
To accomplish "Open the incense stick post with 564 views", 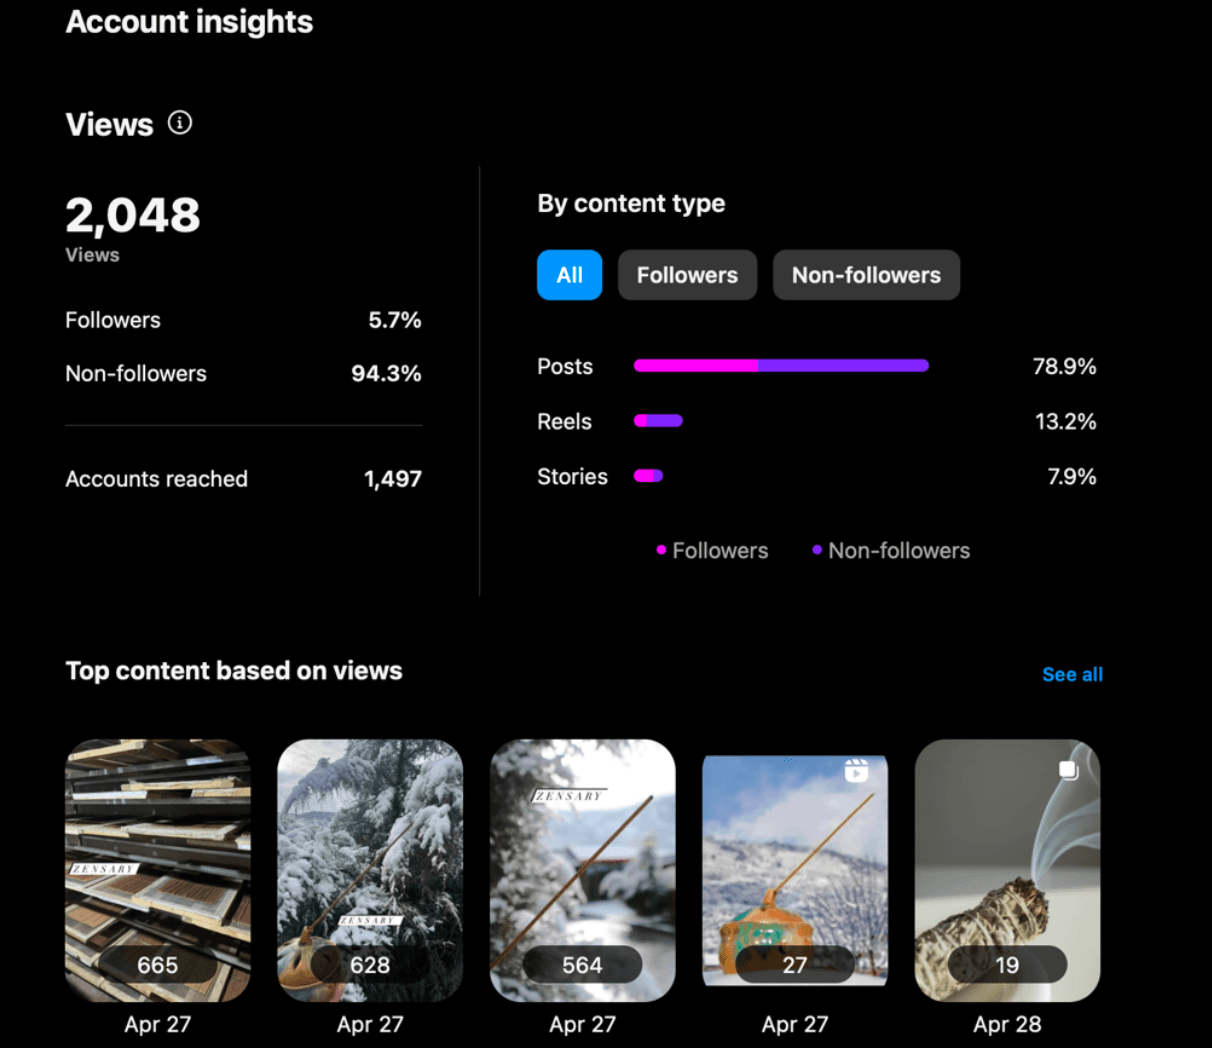I will click(583, 871).
